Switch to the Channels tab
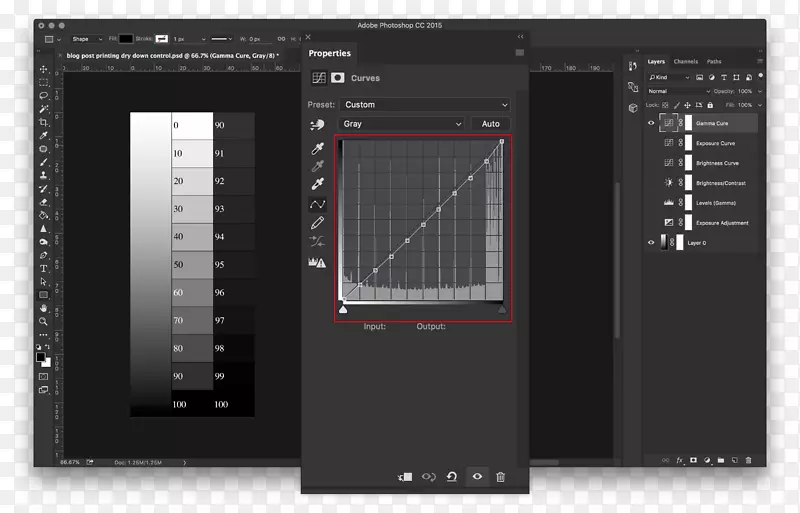Screen dimensions: 800x513 coord(686,62)
